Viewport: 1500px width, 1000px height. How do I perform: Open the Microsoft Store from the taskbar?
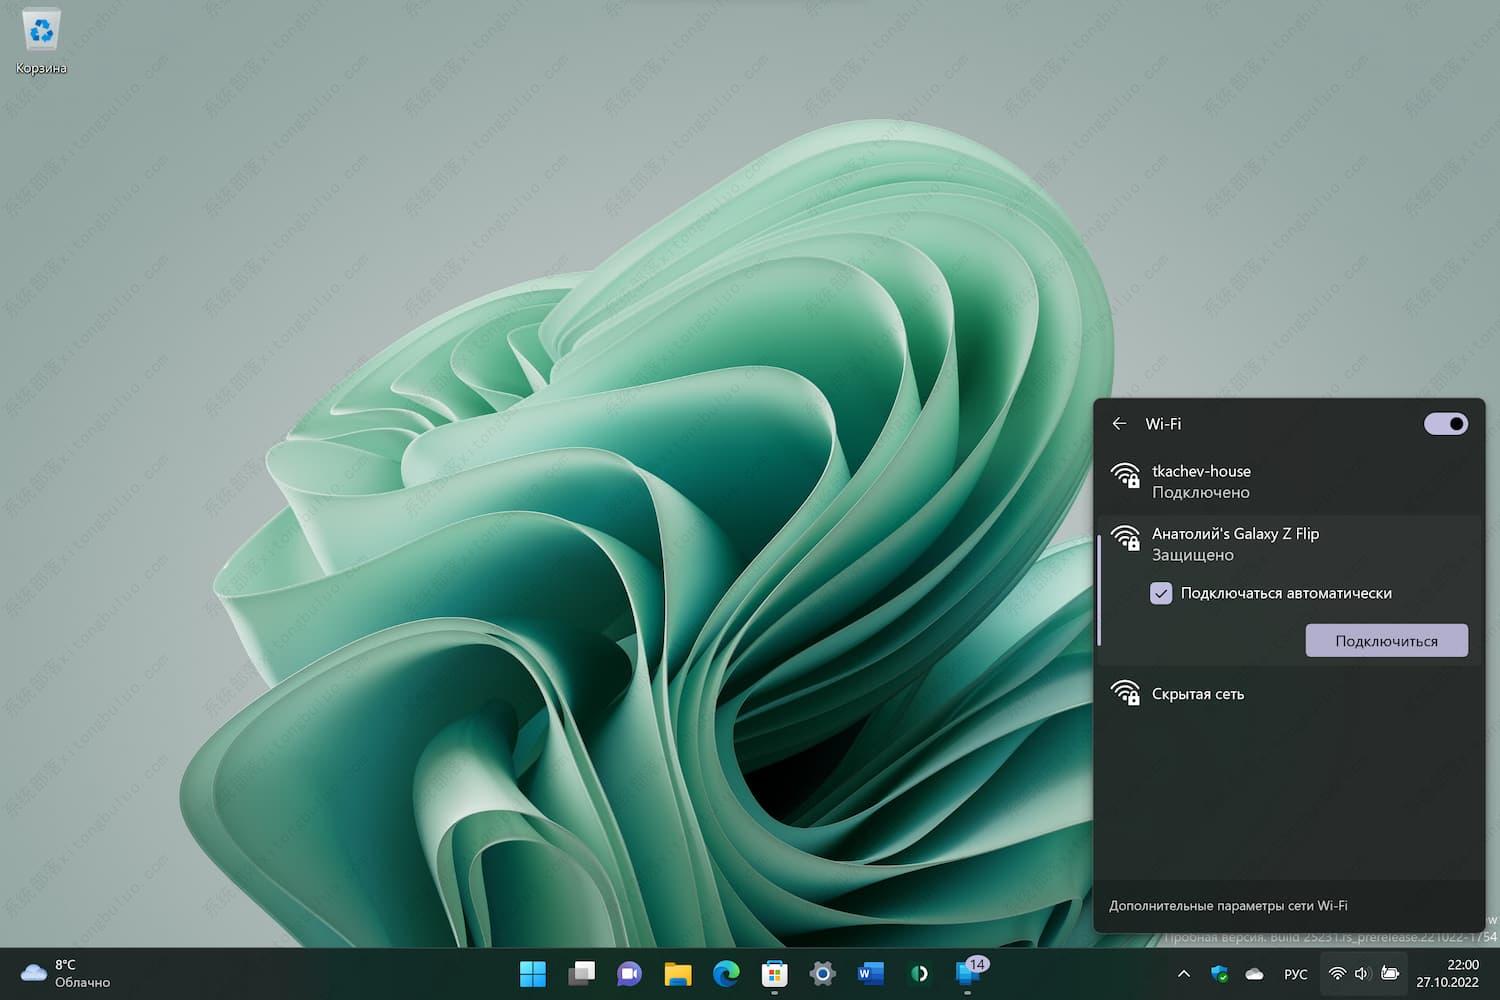[774, 973]
